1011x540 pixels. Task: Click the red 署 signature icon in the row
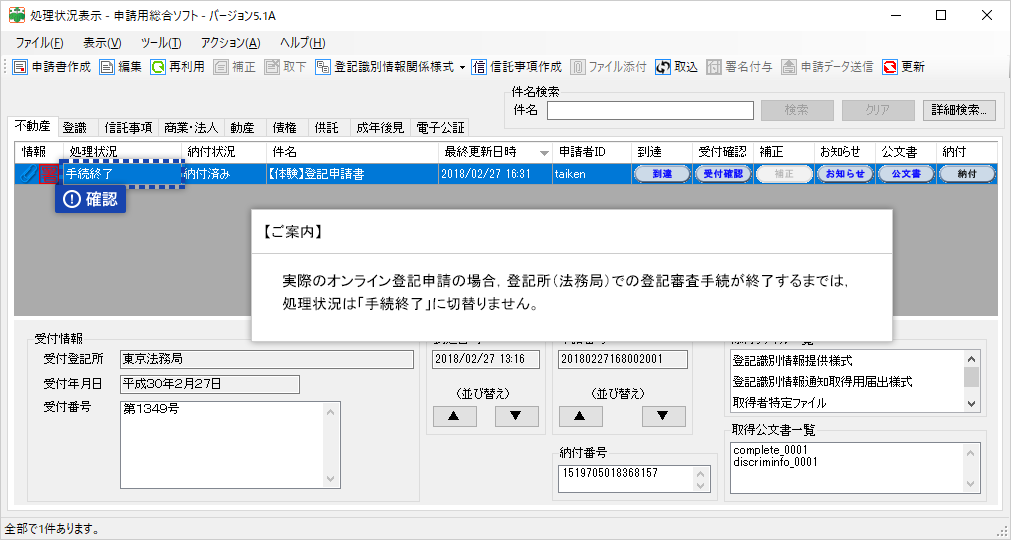click(48, 174)
